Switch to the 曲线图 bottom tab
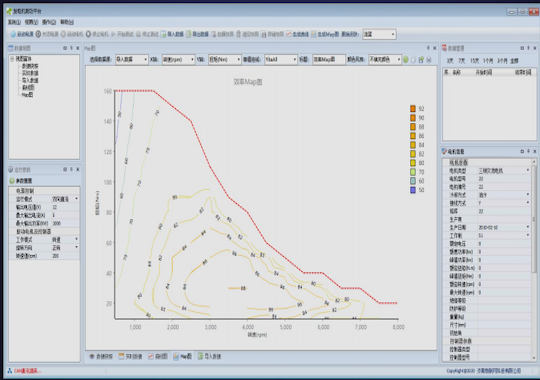 pyautogui.click(x=158, y=356)
